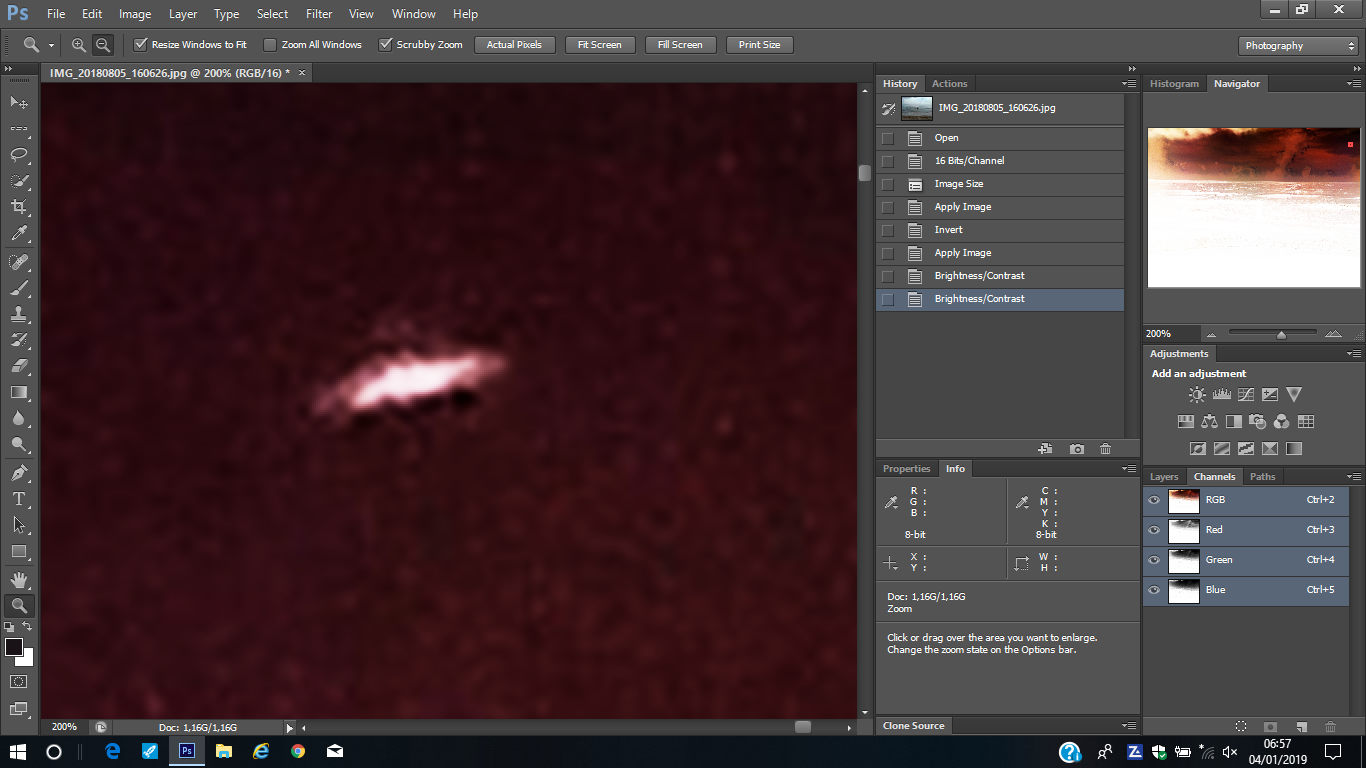
Task: Click the foreground color swatch
Action: point(14,647)
